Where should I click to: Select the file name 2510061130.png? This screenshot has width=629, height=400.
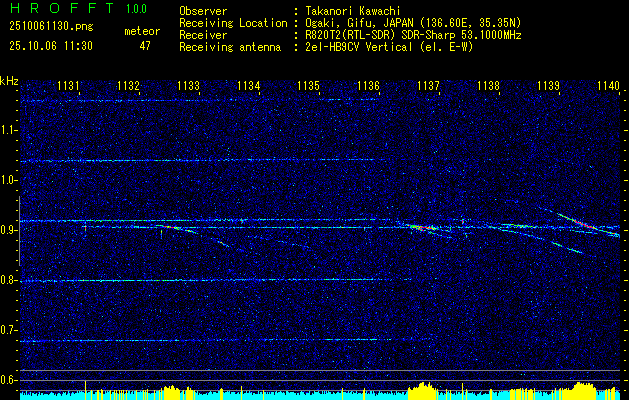pos(51,27)
